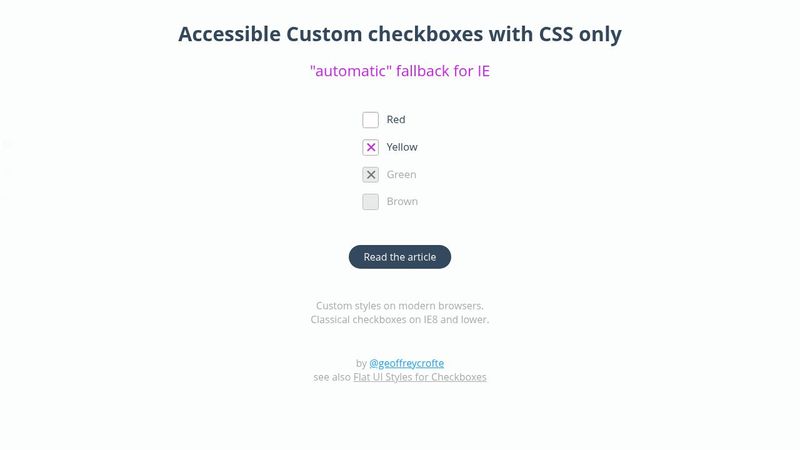Open Flat UI Styles for Checkboxes link

point(420,377)
